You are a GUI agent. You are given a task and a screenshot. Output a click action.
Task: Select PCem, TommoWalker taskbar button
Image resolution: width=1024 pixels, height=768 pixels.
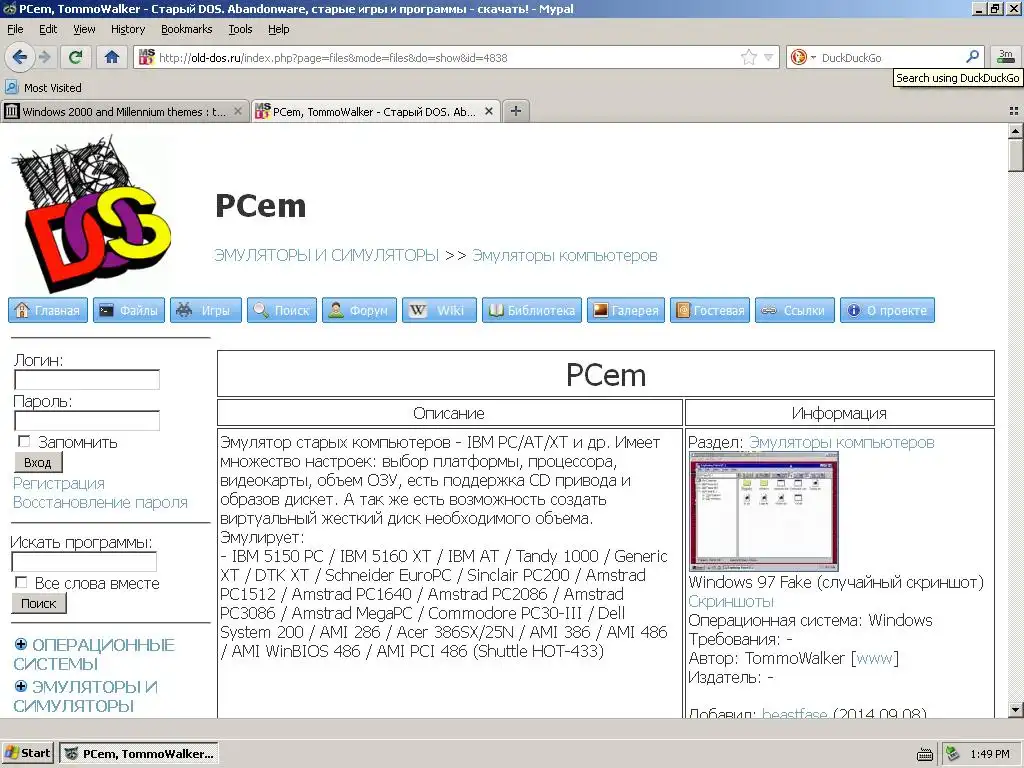[x=139, y=754]
